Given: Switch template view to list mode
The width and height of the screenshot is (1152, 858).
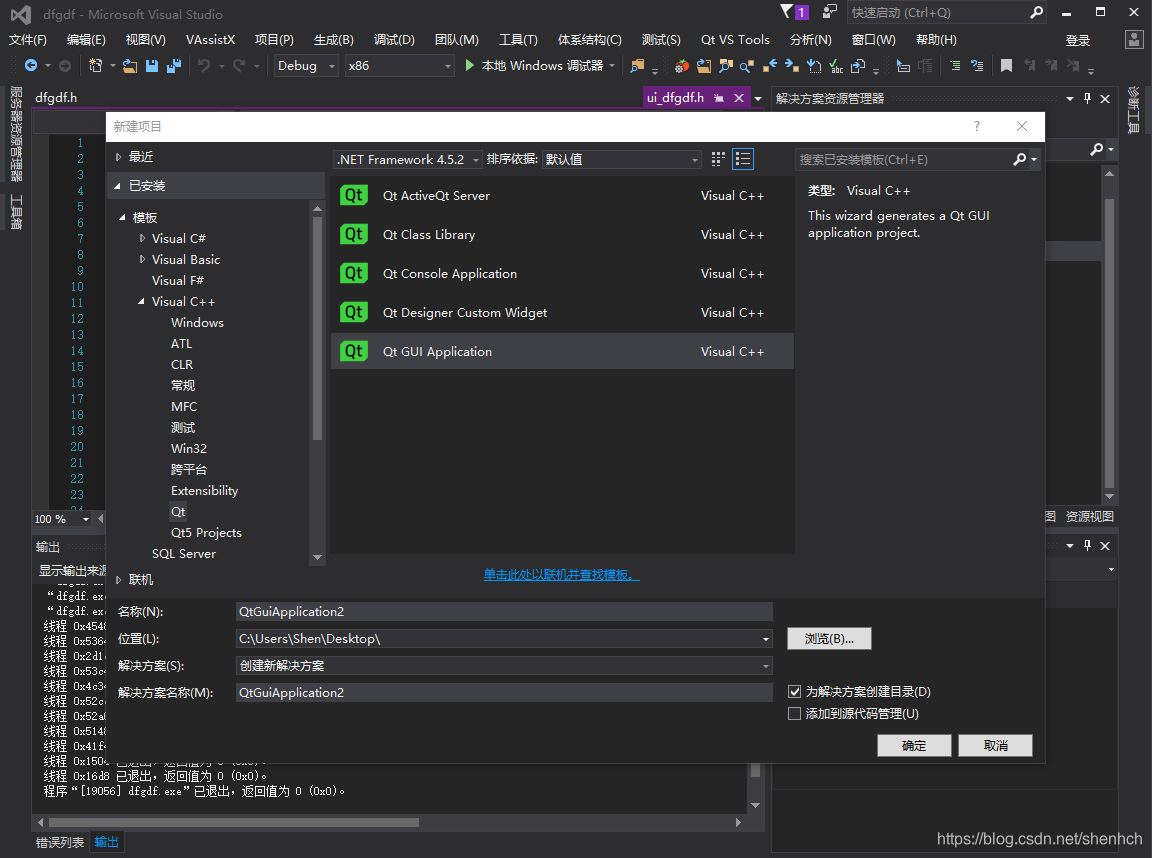Looking at the screenshot, I should click(744, 159).
